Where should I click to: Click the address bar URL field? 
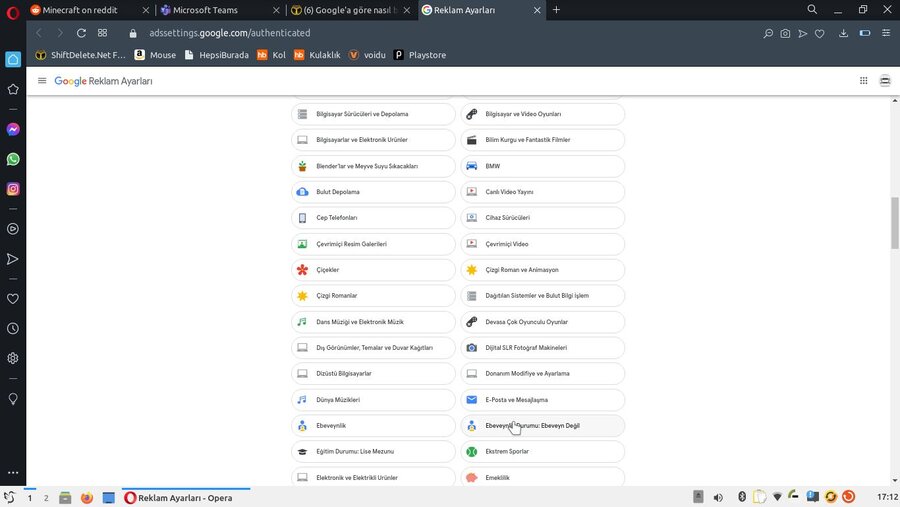click(230, 33)
